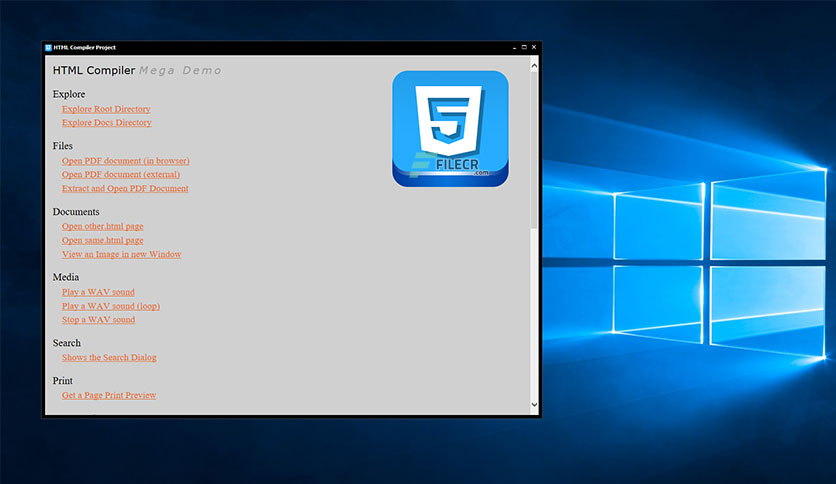Click the Documents section heading
Image resolution: width=836 pixels, height=484 pixels.
pos(76,212)
